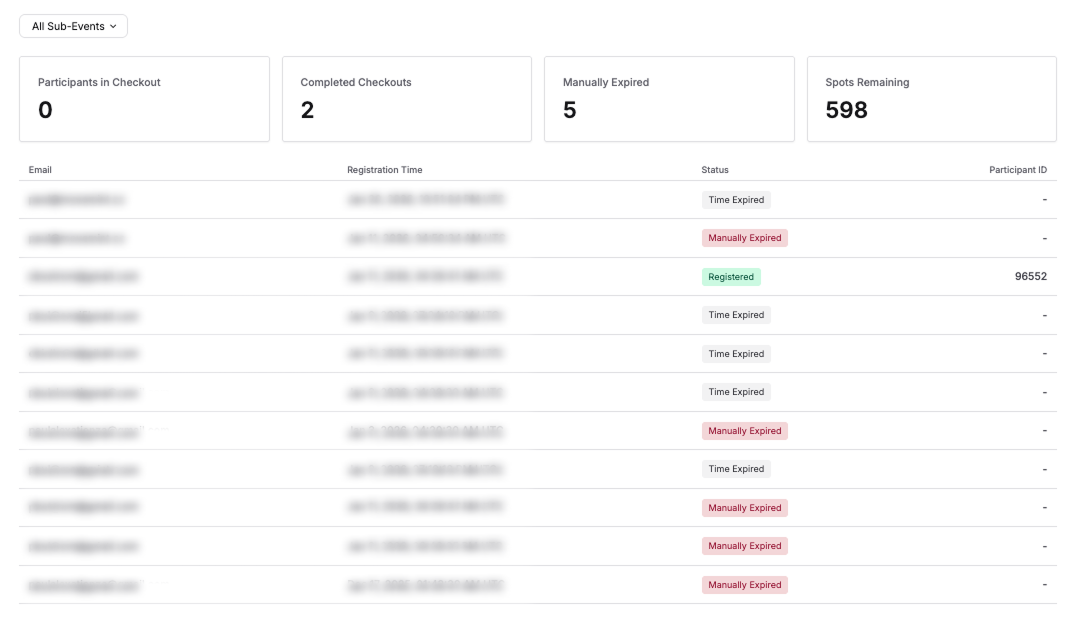Click the Completed Checkouts summary card
Screen dimensions: 1080x618
[x=406, y=98]
